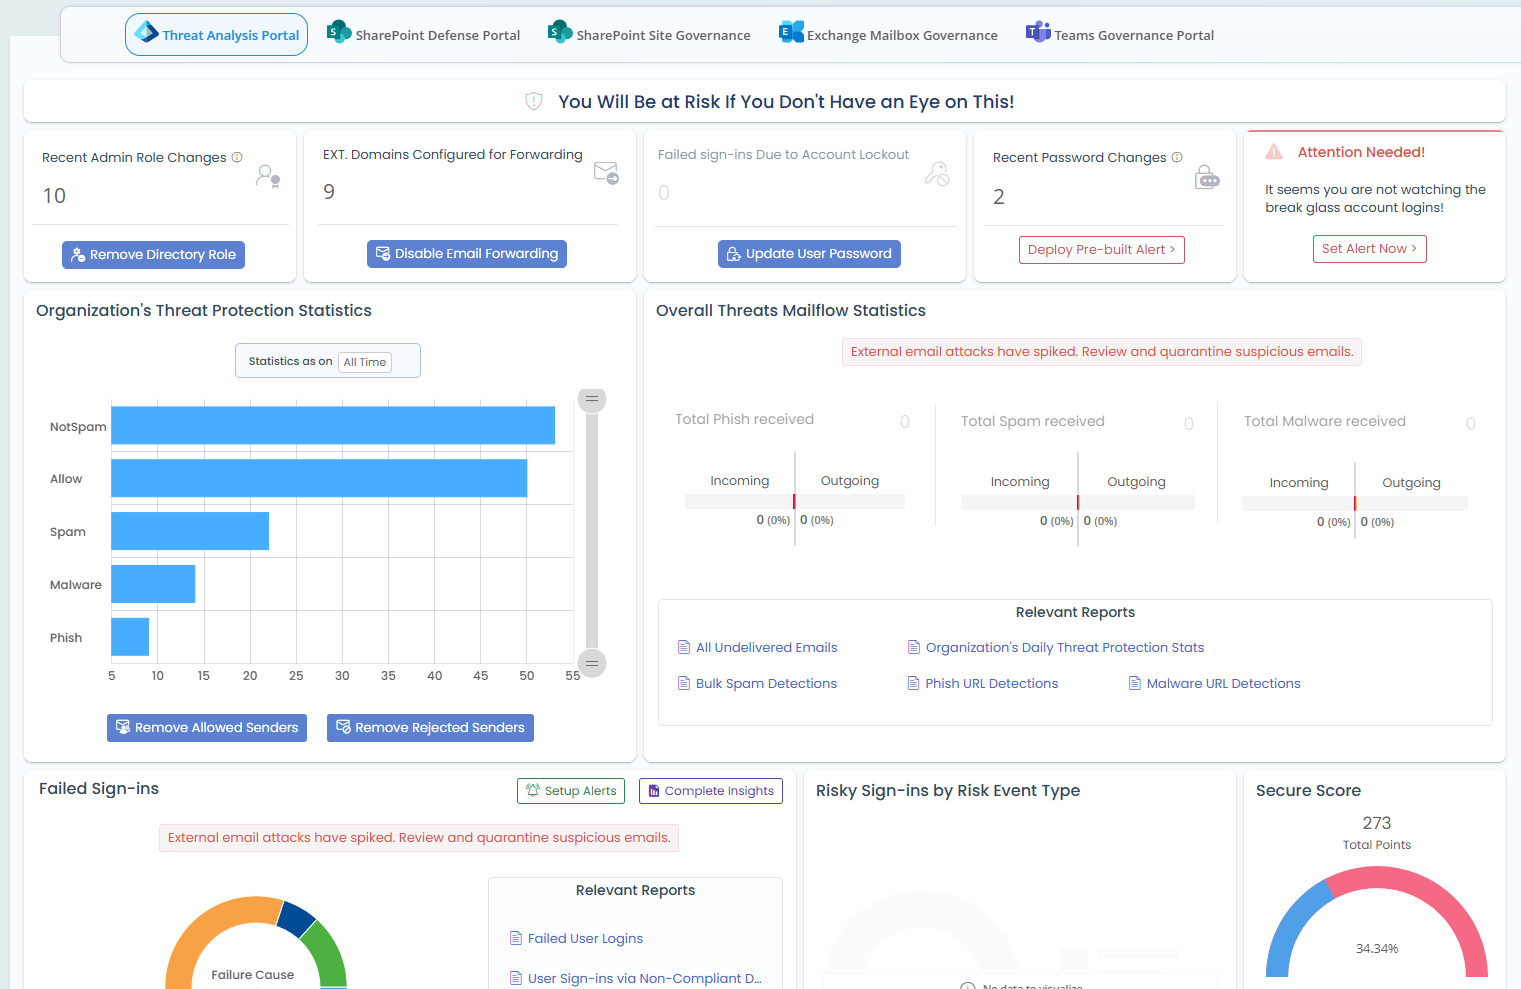Click info icon beside Recent Password Changes
Image resolution: width=1521 pixels, height=989 pixels.
pos(1177,157)
